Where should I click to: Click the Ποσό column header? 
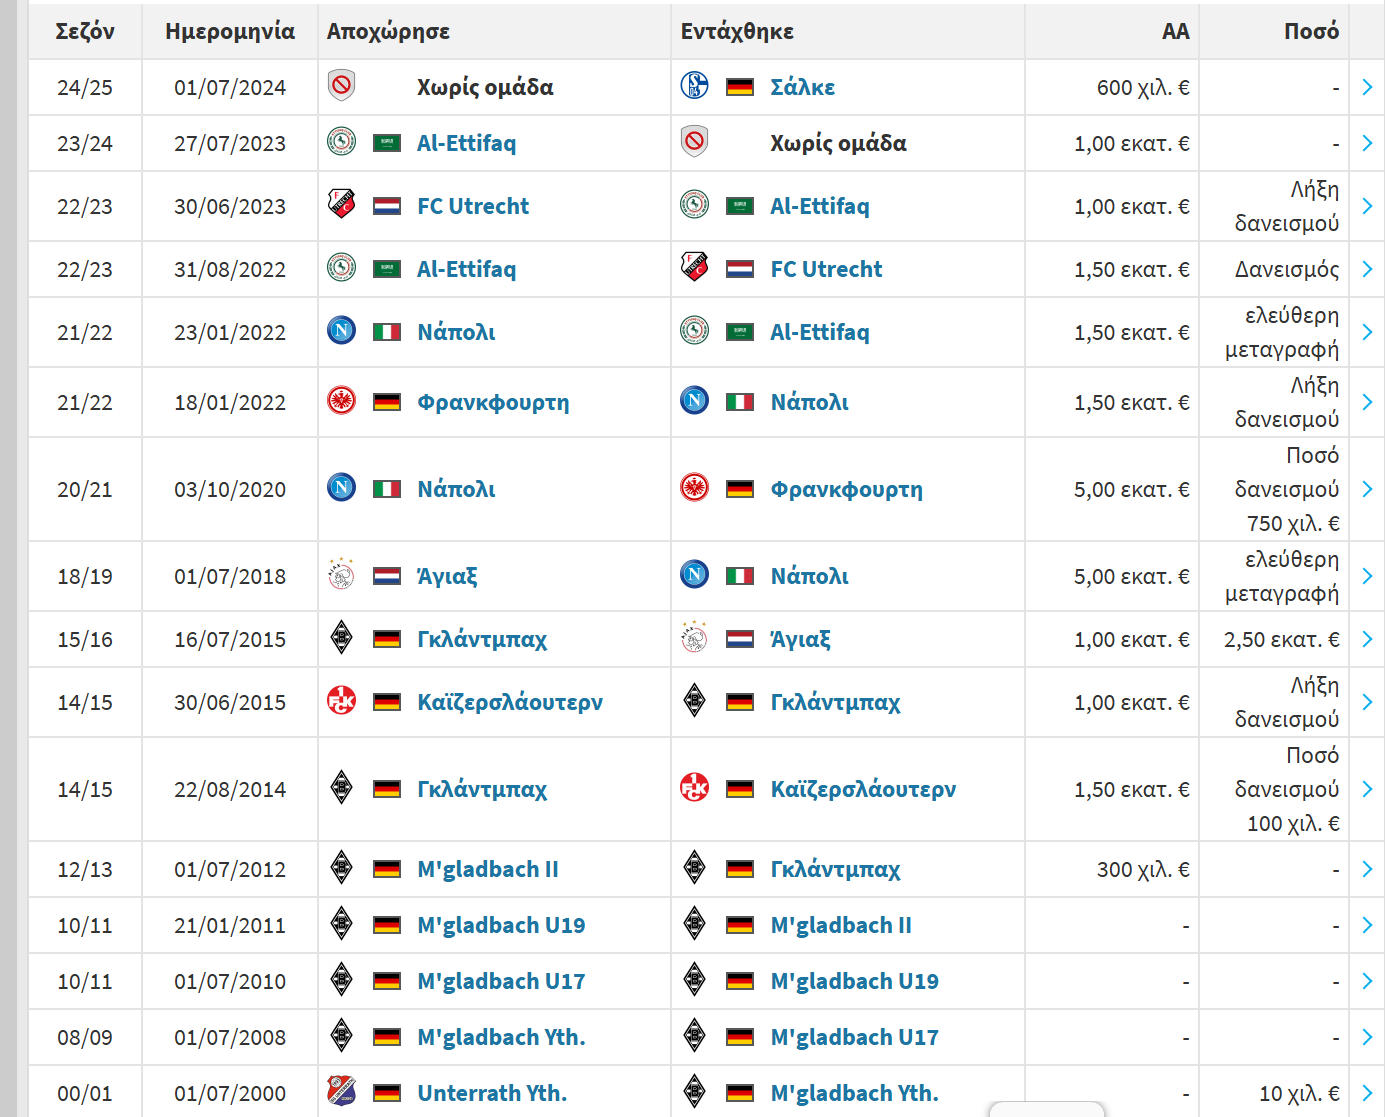1311,31
